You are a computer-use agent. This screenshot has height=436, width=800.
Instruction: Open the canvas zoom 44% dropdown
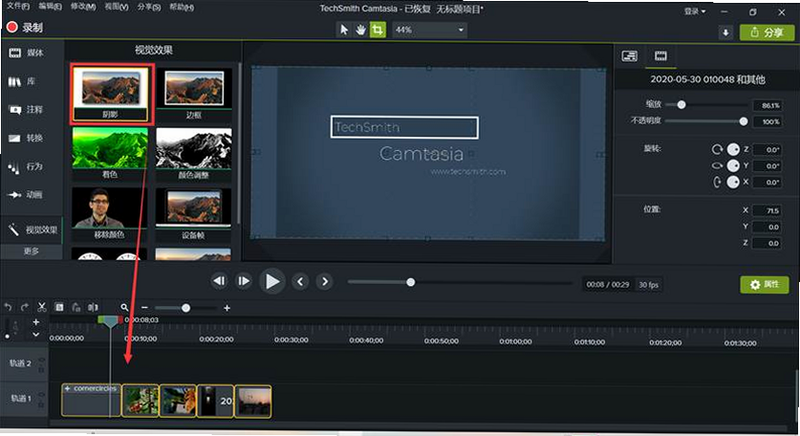click(430, 30)
